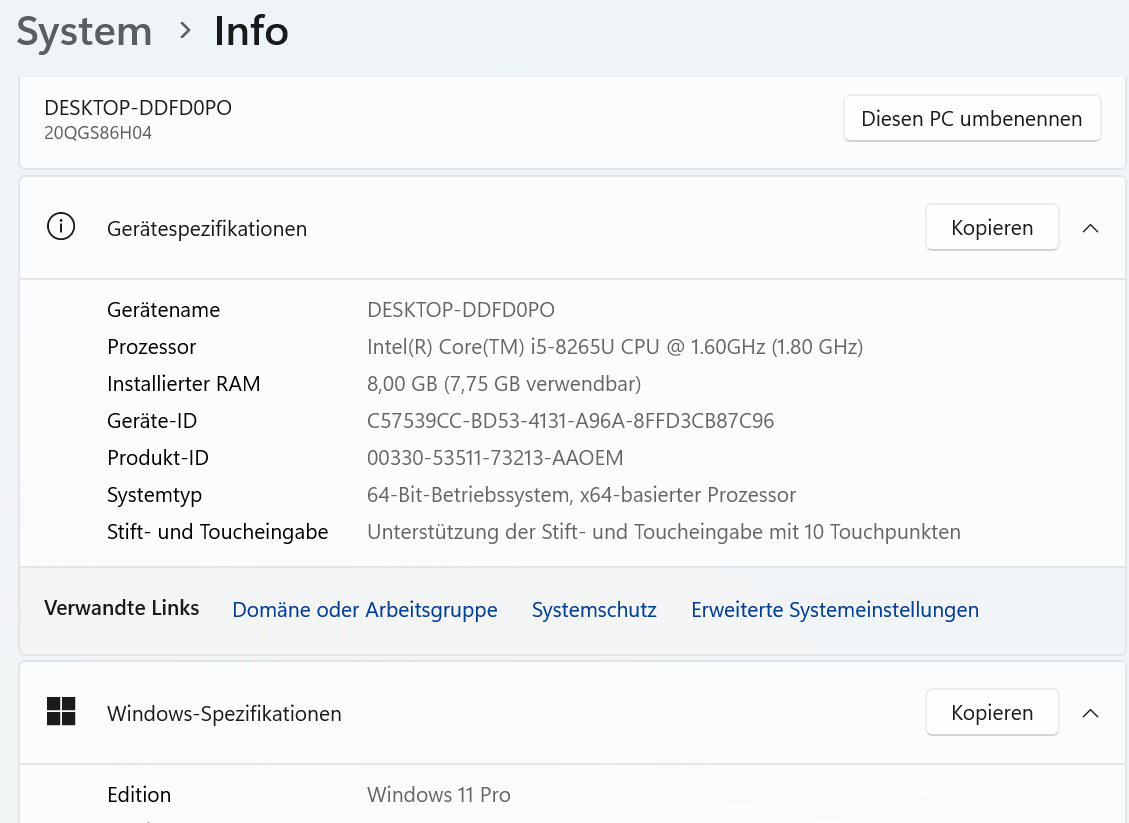
Task: Click the top DESKTOP-DDFD0PO PC name heading
Action: pyautogui.click(x=138, y=108)
